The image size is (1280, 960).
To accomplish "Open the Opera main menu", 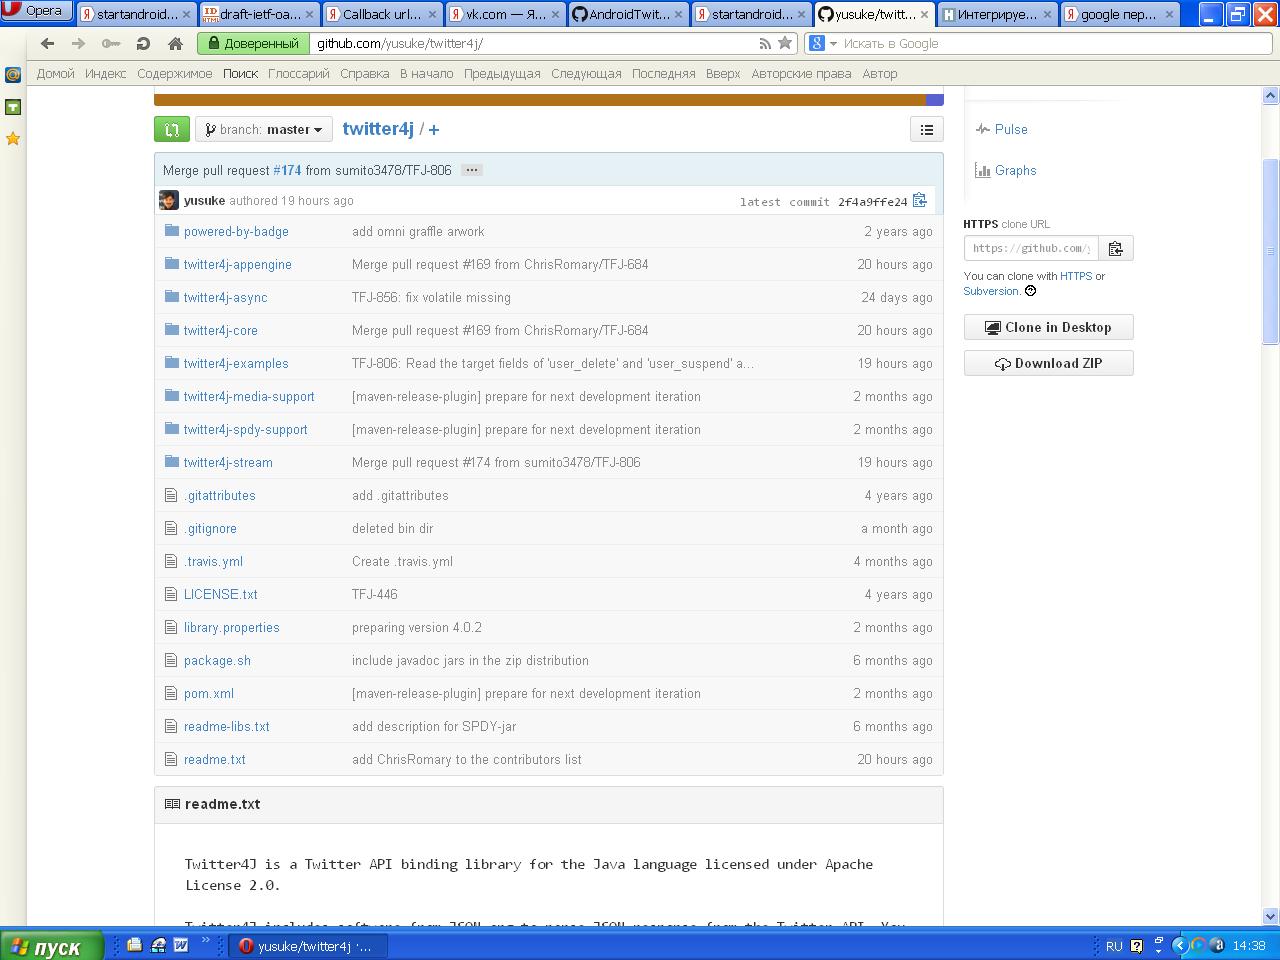I will (34, 12).
